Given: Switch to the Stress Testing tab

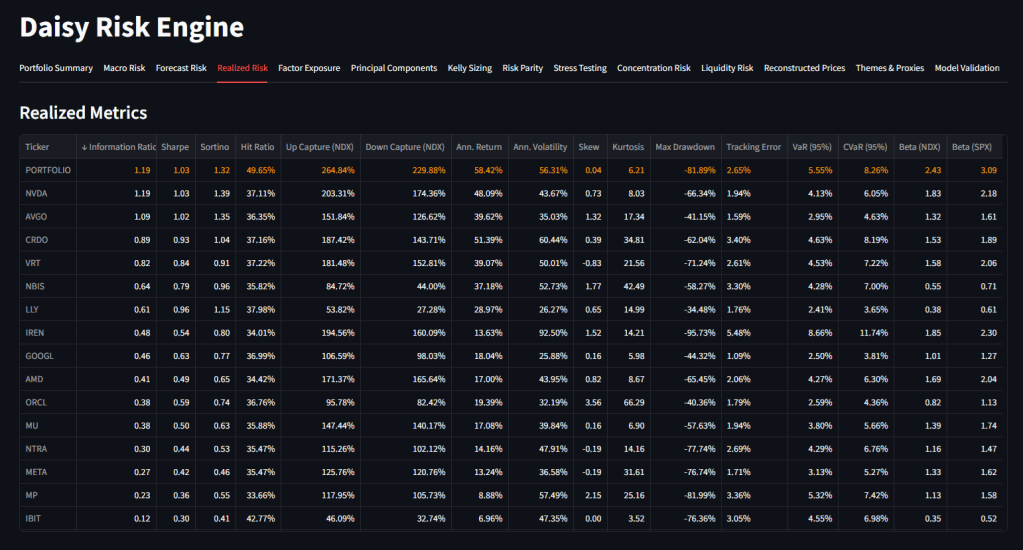Looking at the screenshot, I should [x=580, y=68].
